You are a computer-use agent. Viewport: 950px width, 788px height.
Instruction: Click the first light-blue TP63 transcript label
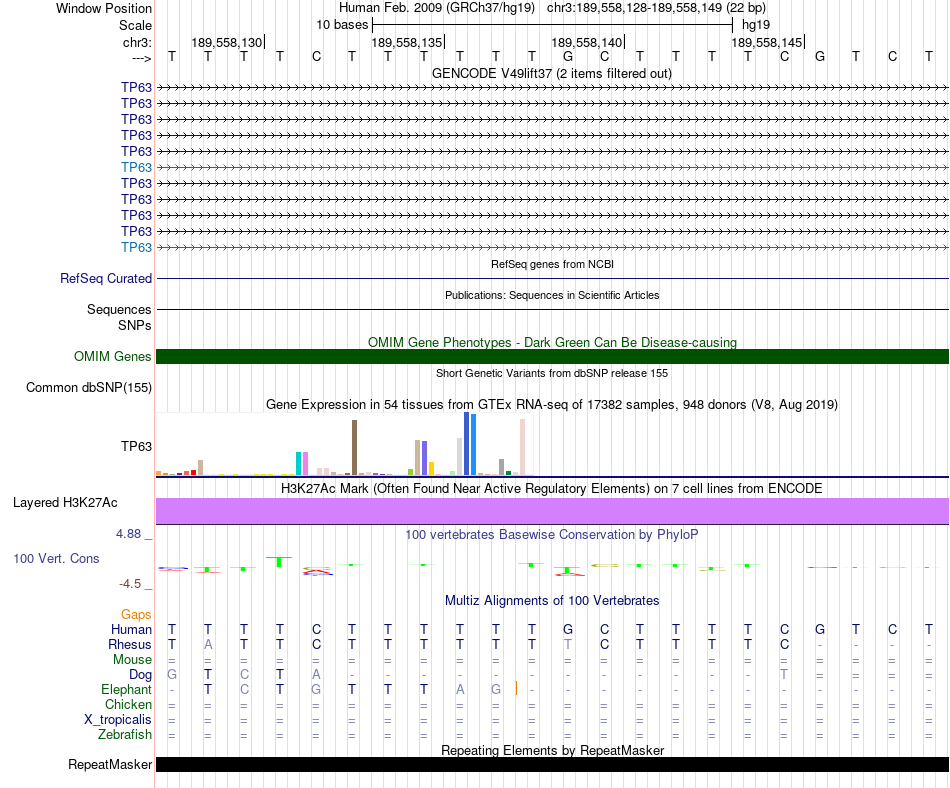coord(136,167)
